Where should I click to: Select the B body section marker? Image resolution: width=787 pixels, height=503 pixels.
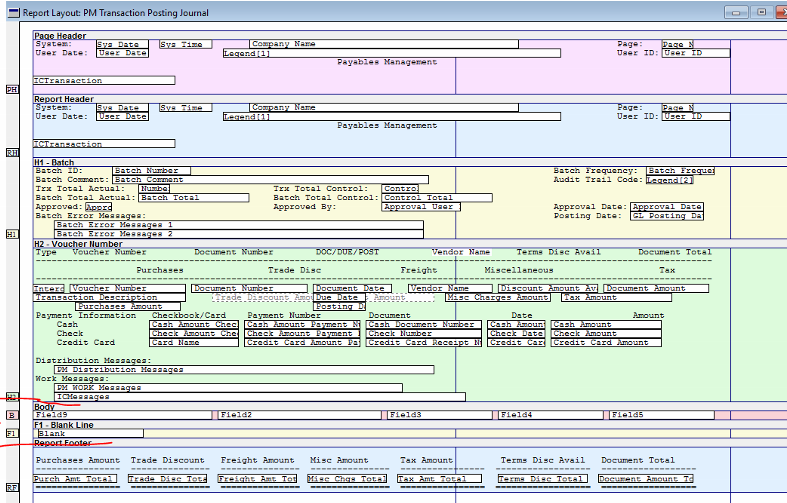12,415
